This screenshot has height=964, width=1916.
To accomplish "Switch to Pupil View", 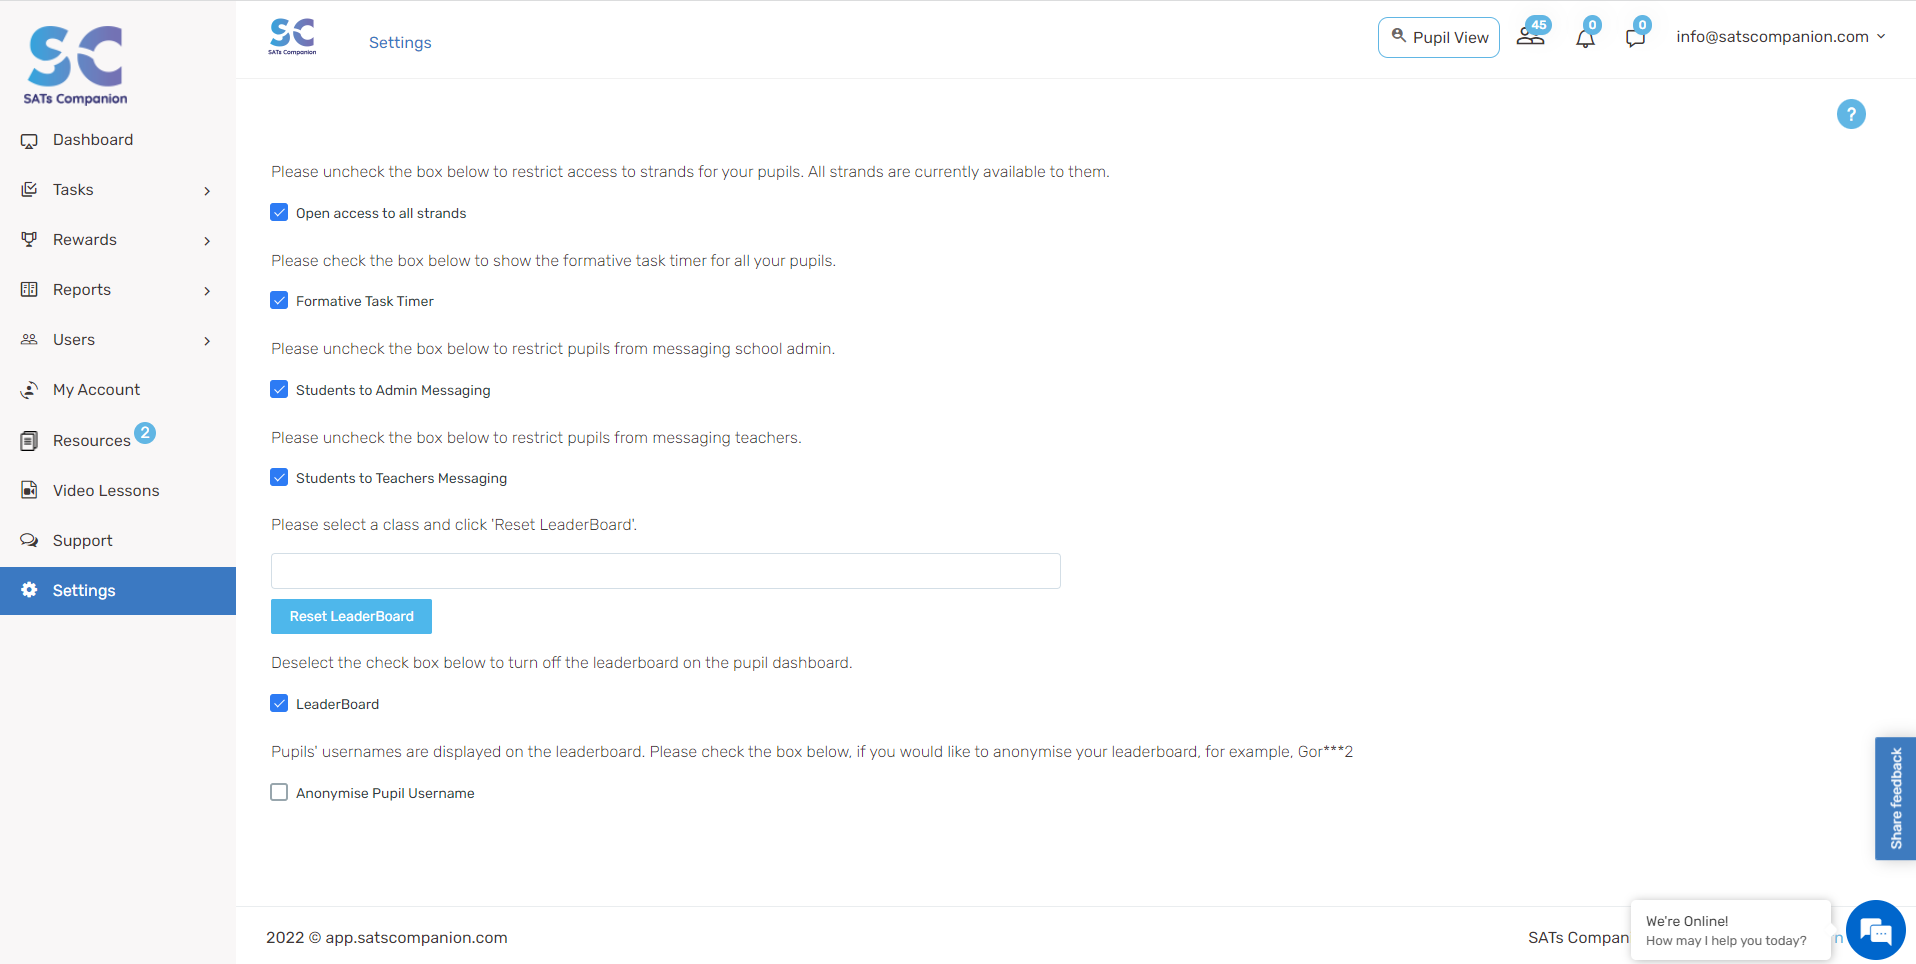I will coord(1439,37).
